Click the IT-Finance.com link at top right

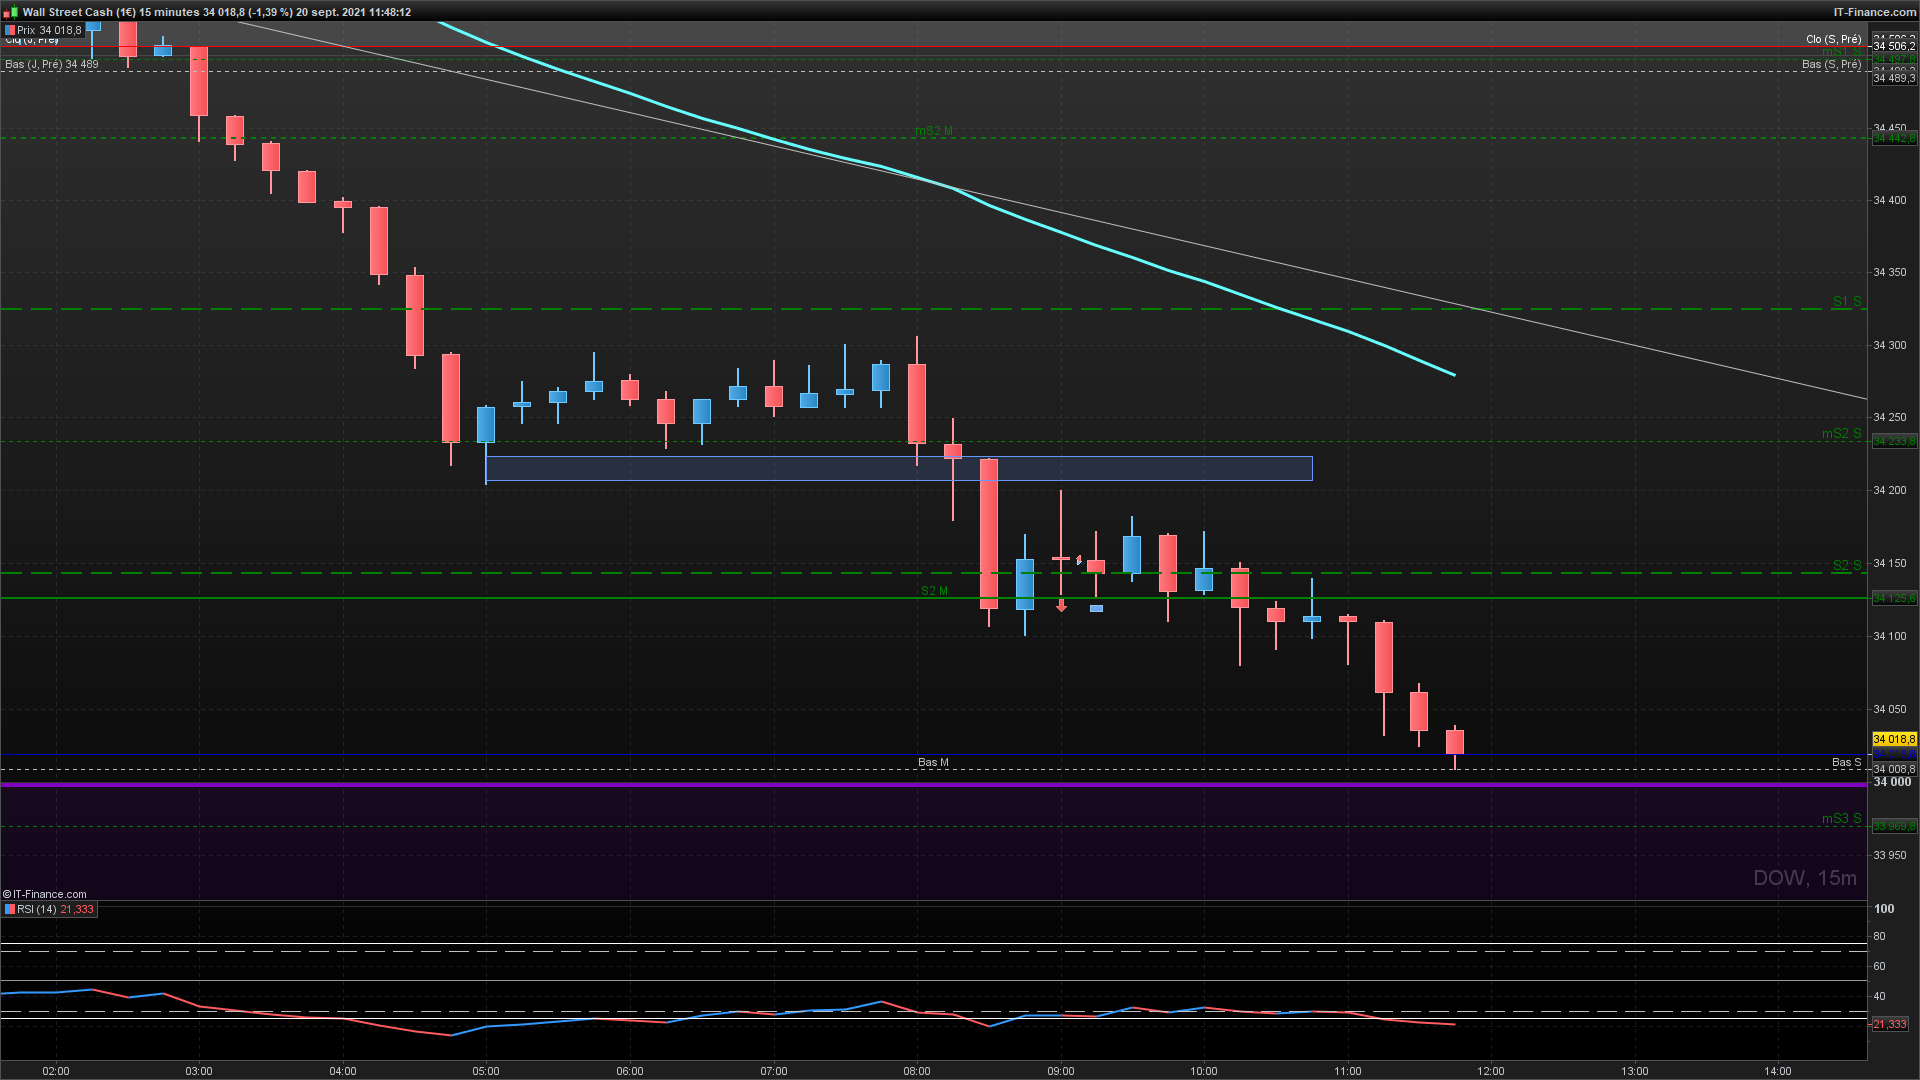point(1874,12)
